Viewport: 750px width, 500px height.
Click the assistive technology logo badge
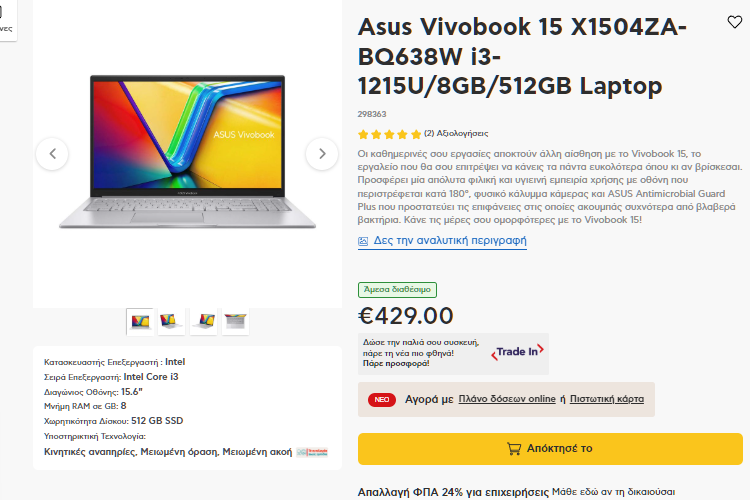[312, 452]
